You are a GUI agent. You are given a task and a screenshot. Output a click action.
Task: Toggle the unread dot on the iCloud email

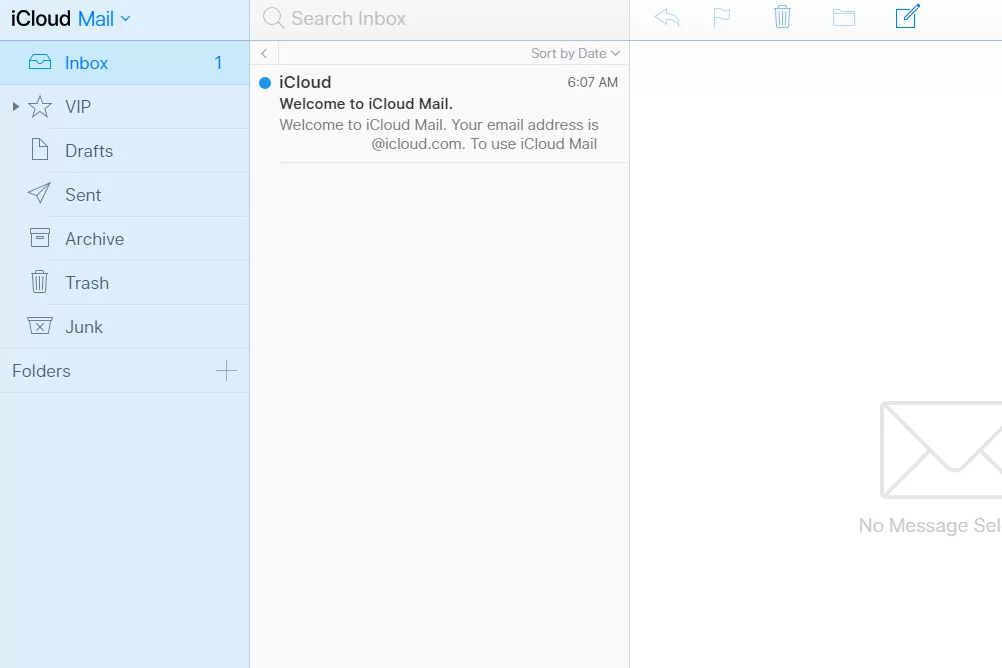click(264, 84)
